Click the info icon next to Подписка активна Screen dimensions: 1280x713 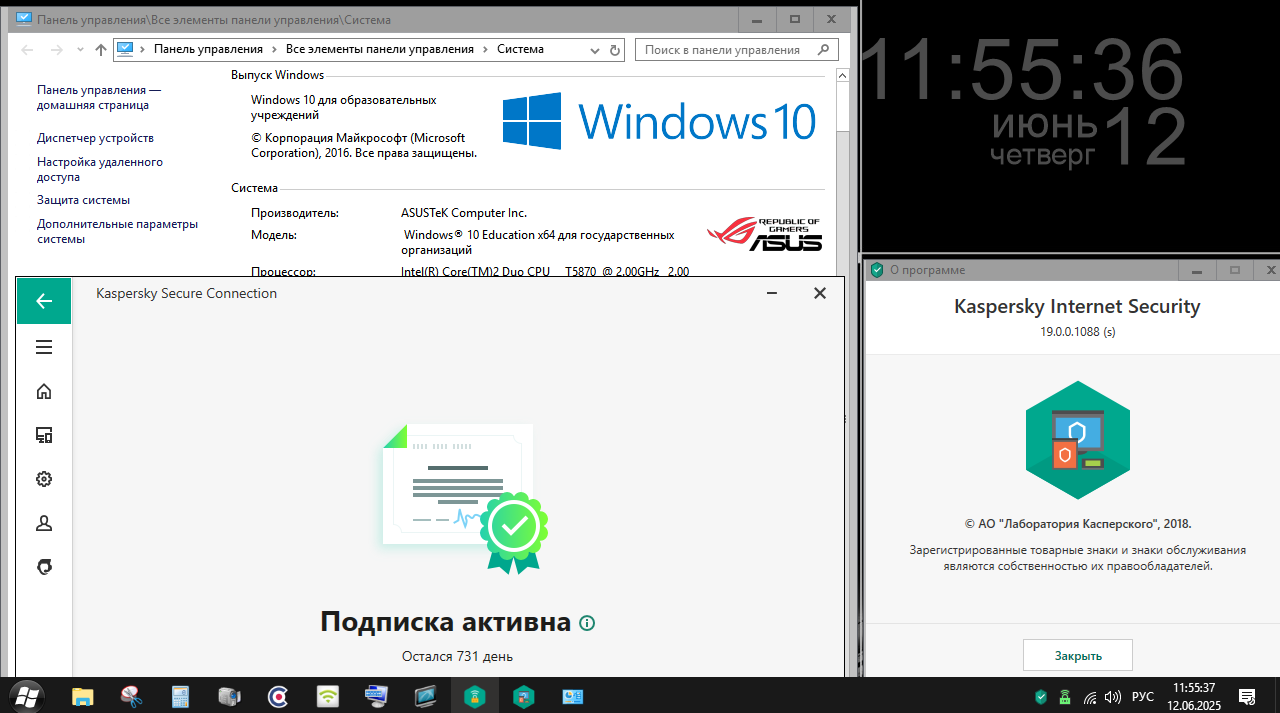(x=587, y=623)
